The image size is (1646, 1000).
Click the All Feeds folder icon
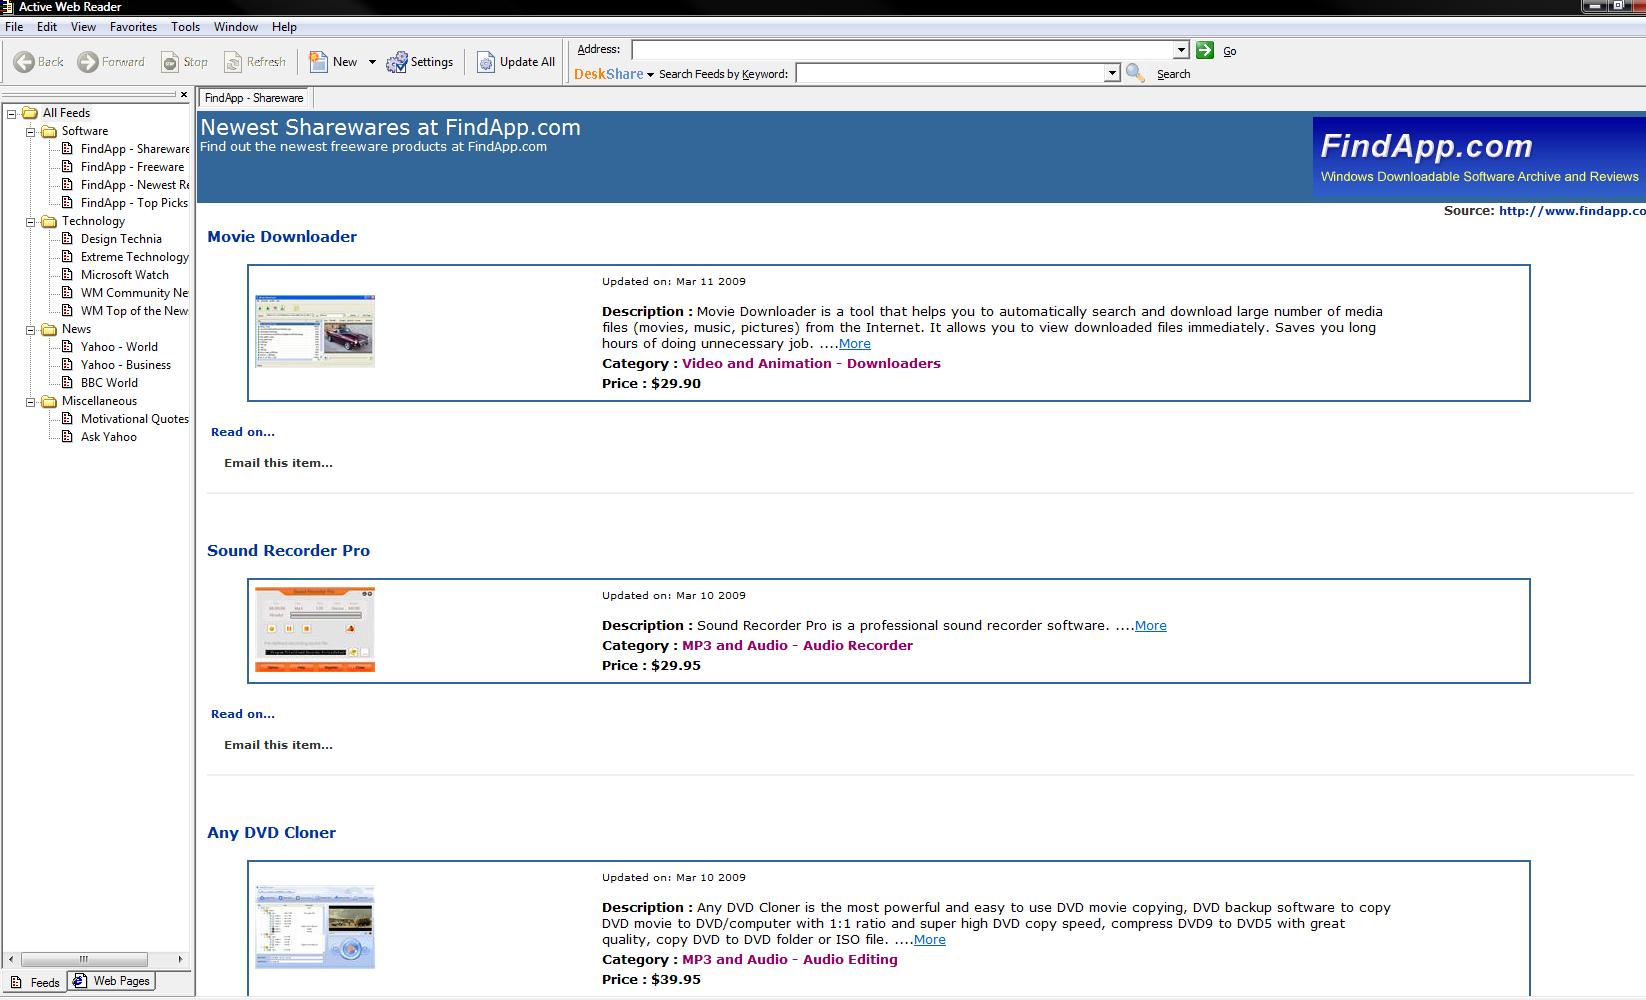(x=30, y=113)
